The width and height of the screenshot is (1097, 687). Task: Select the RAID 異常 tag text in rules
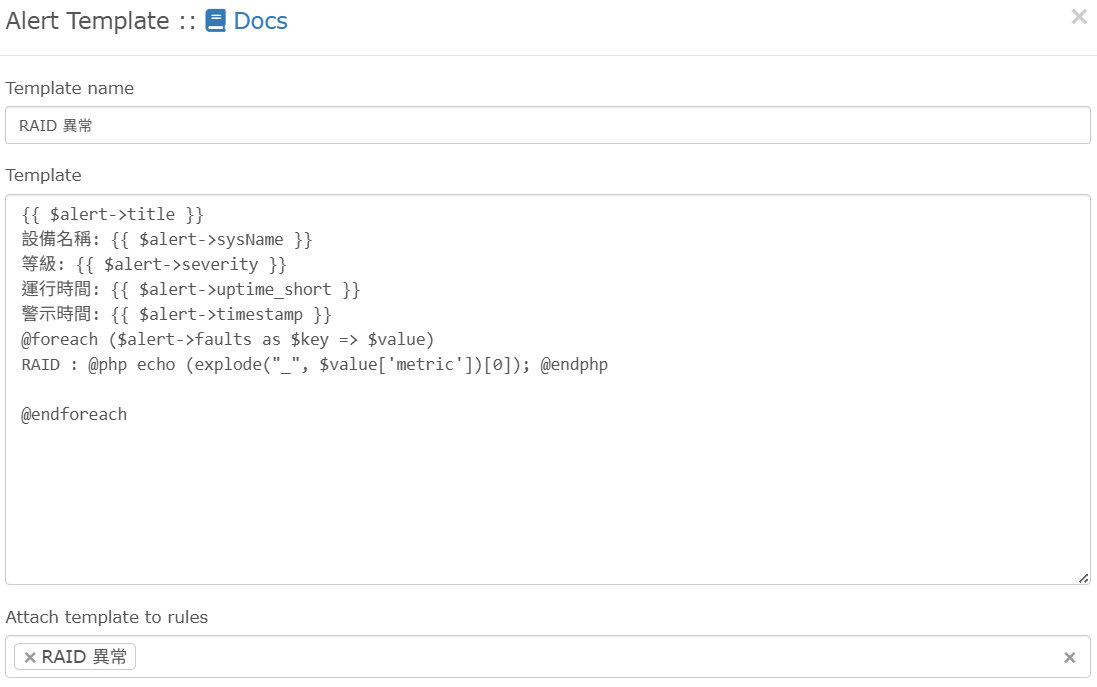(84, 657)
